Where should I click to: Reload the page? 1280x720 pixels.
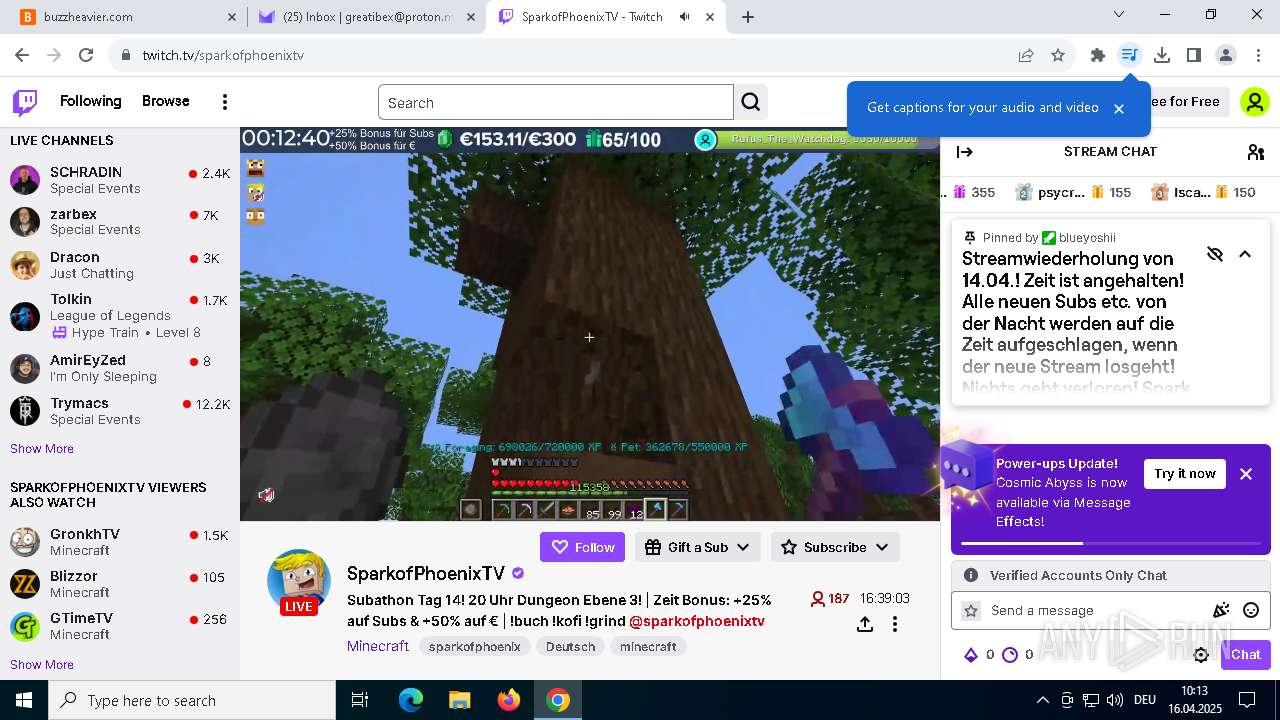(86, 55)
